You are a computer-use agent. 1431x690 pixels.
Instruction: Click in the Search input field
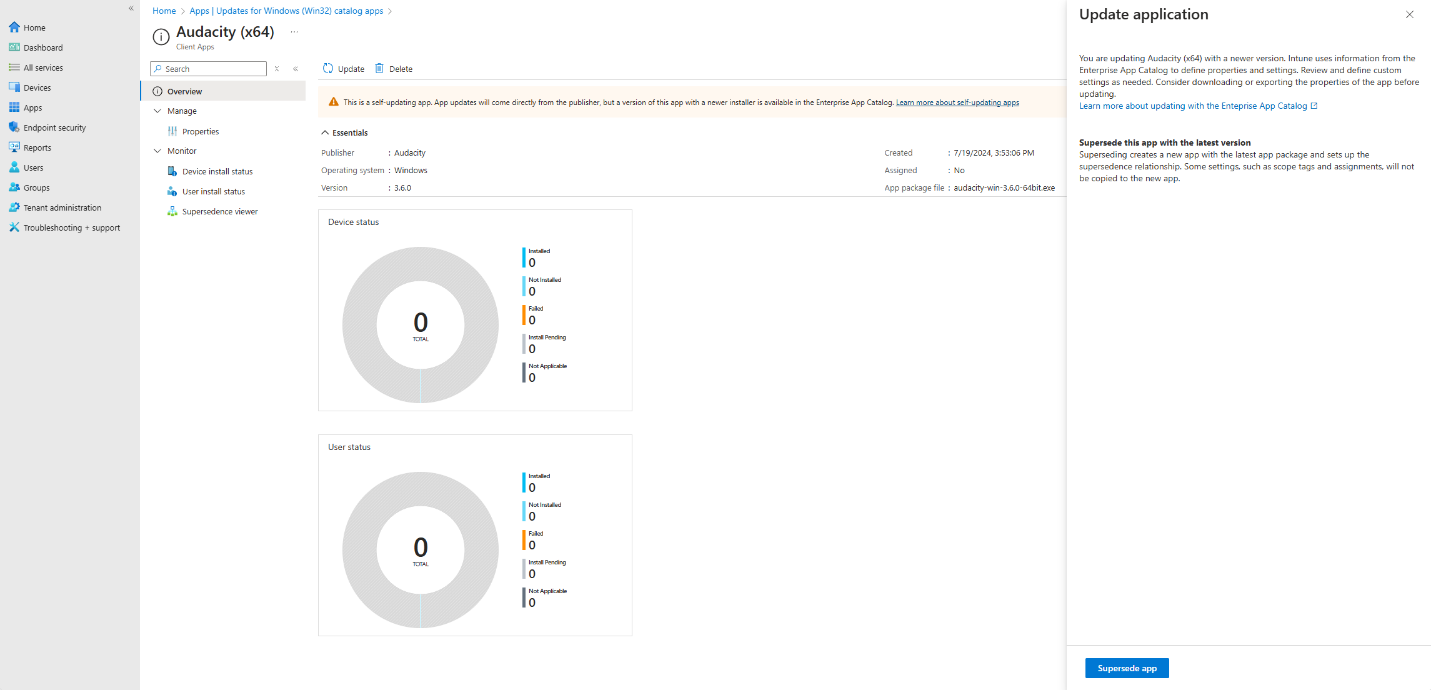pos(209,69)
